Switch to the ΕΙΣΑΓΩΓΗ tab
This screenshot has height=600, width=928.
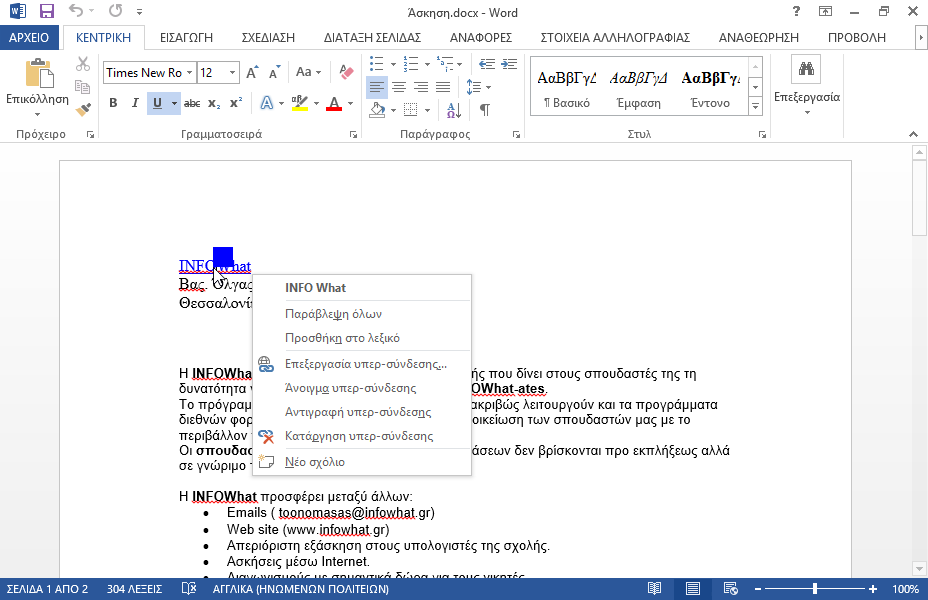[186, 37]
